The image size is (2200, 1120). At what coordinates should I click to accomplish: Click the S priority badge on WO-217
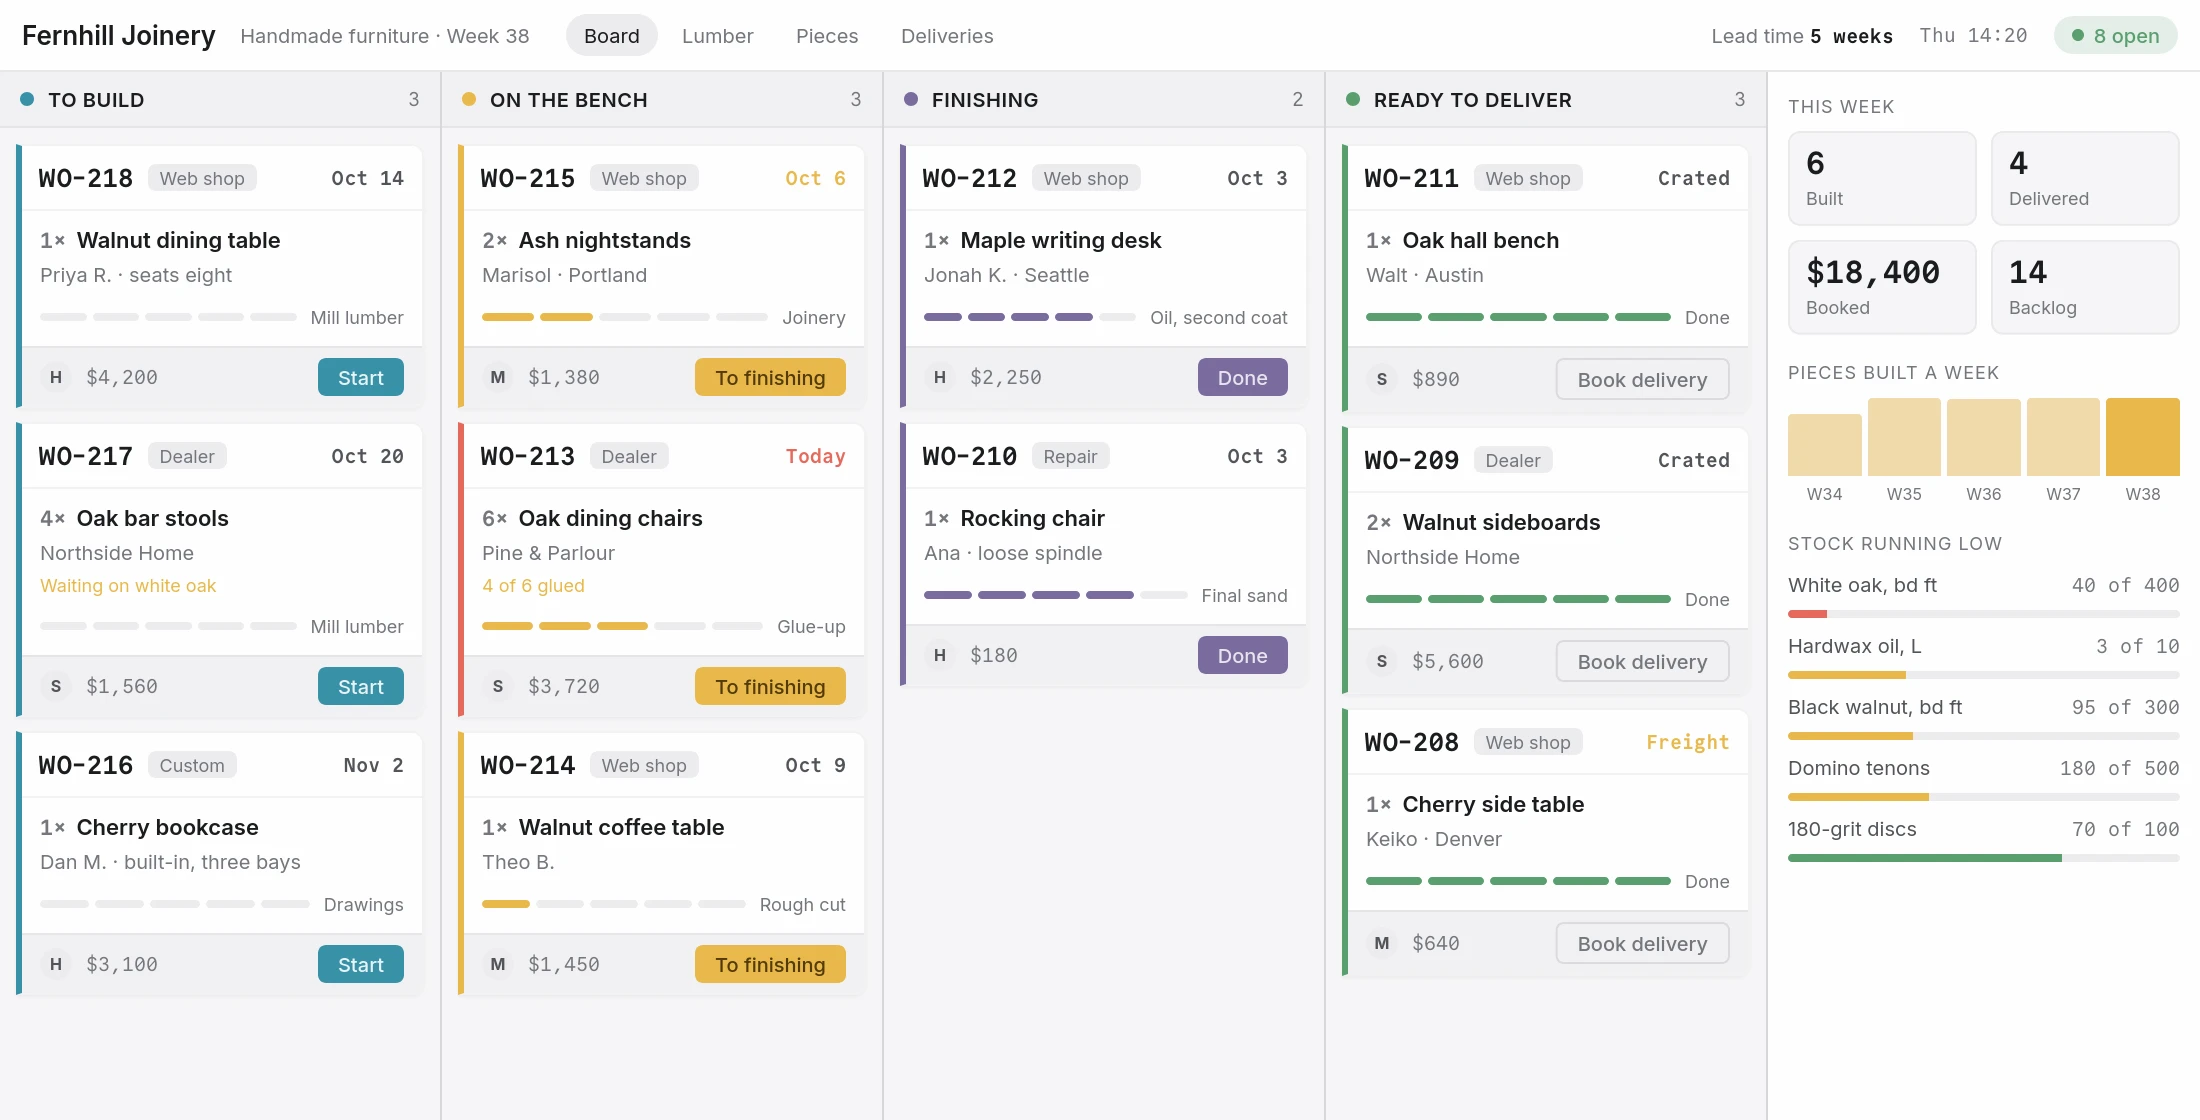coord(56,686)
